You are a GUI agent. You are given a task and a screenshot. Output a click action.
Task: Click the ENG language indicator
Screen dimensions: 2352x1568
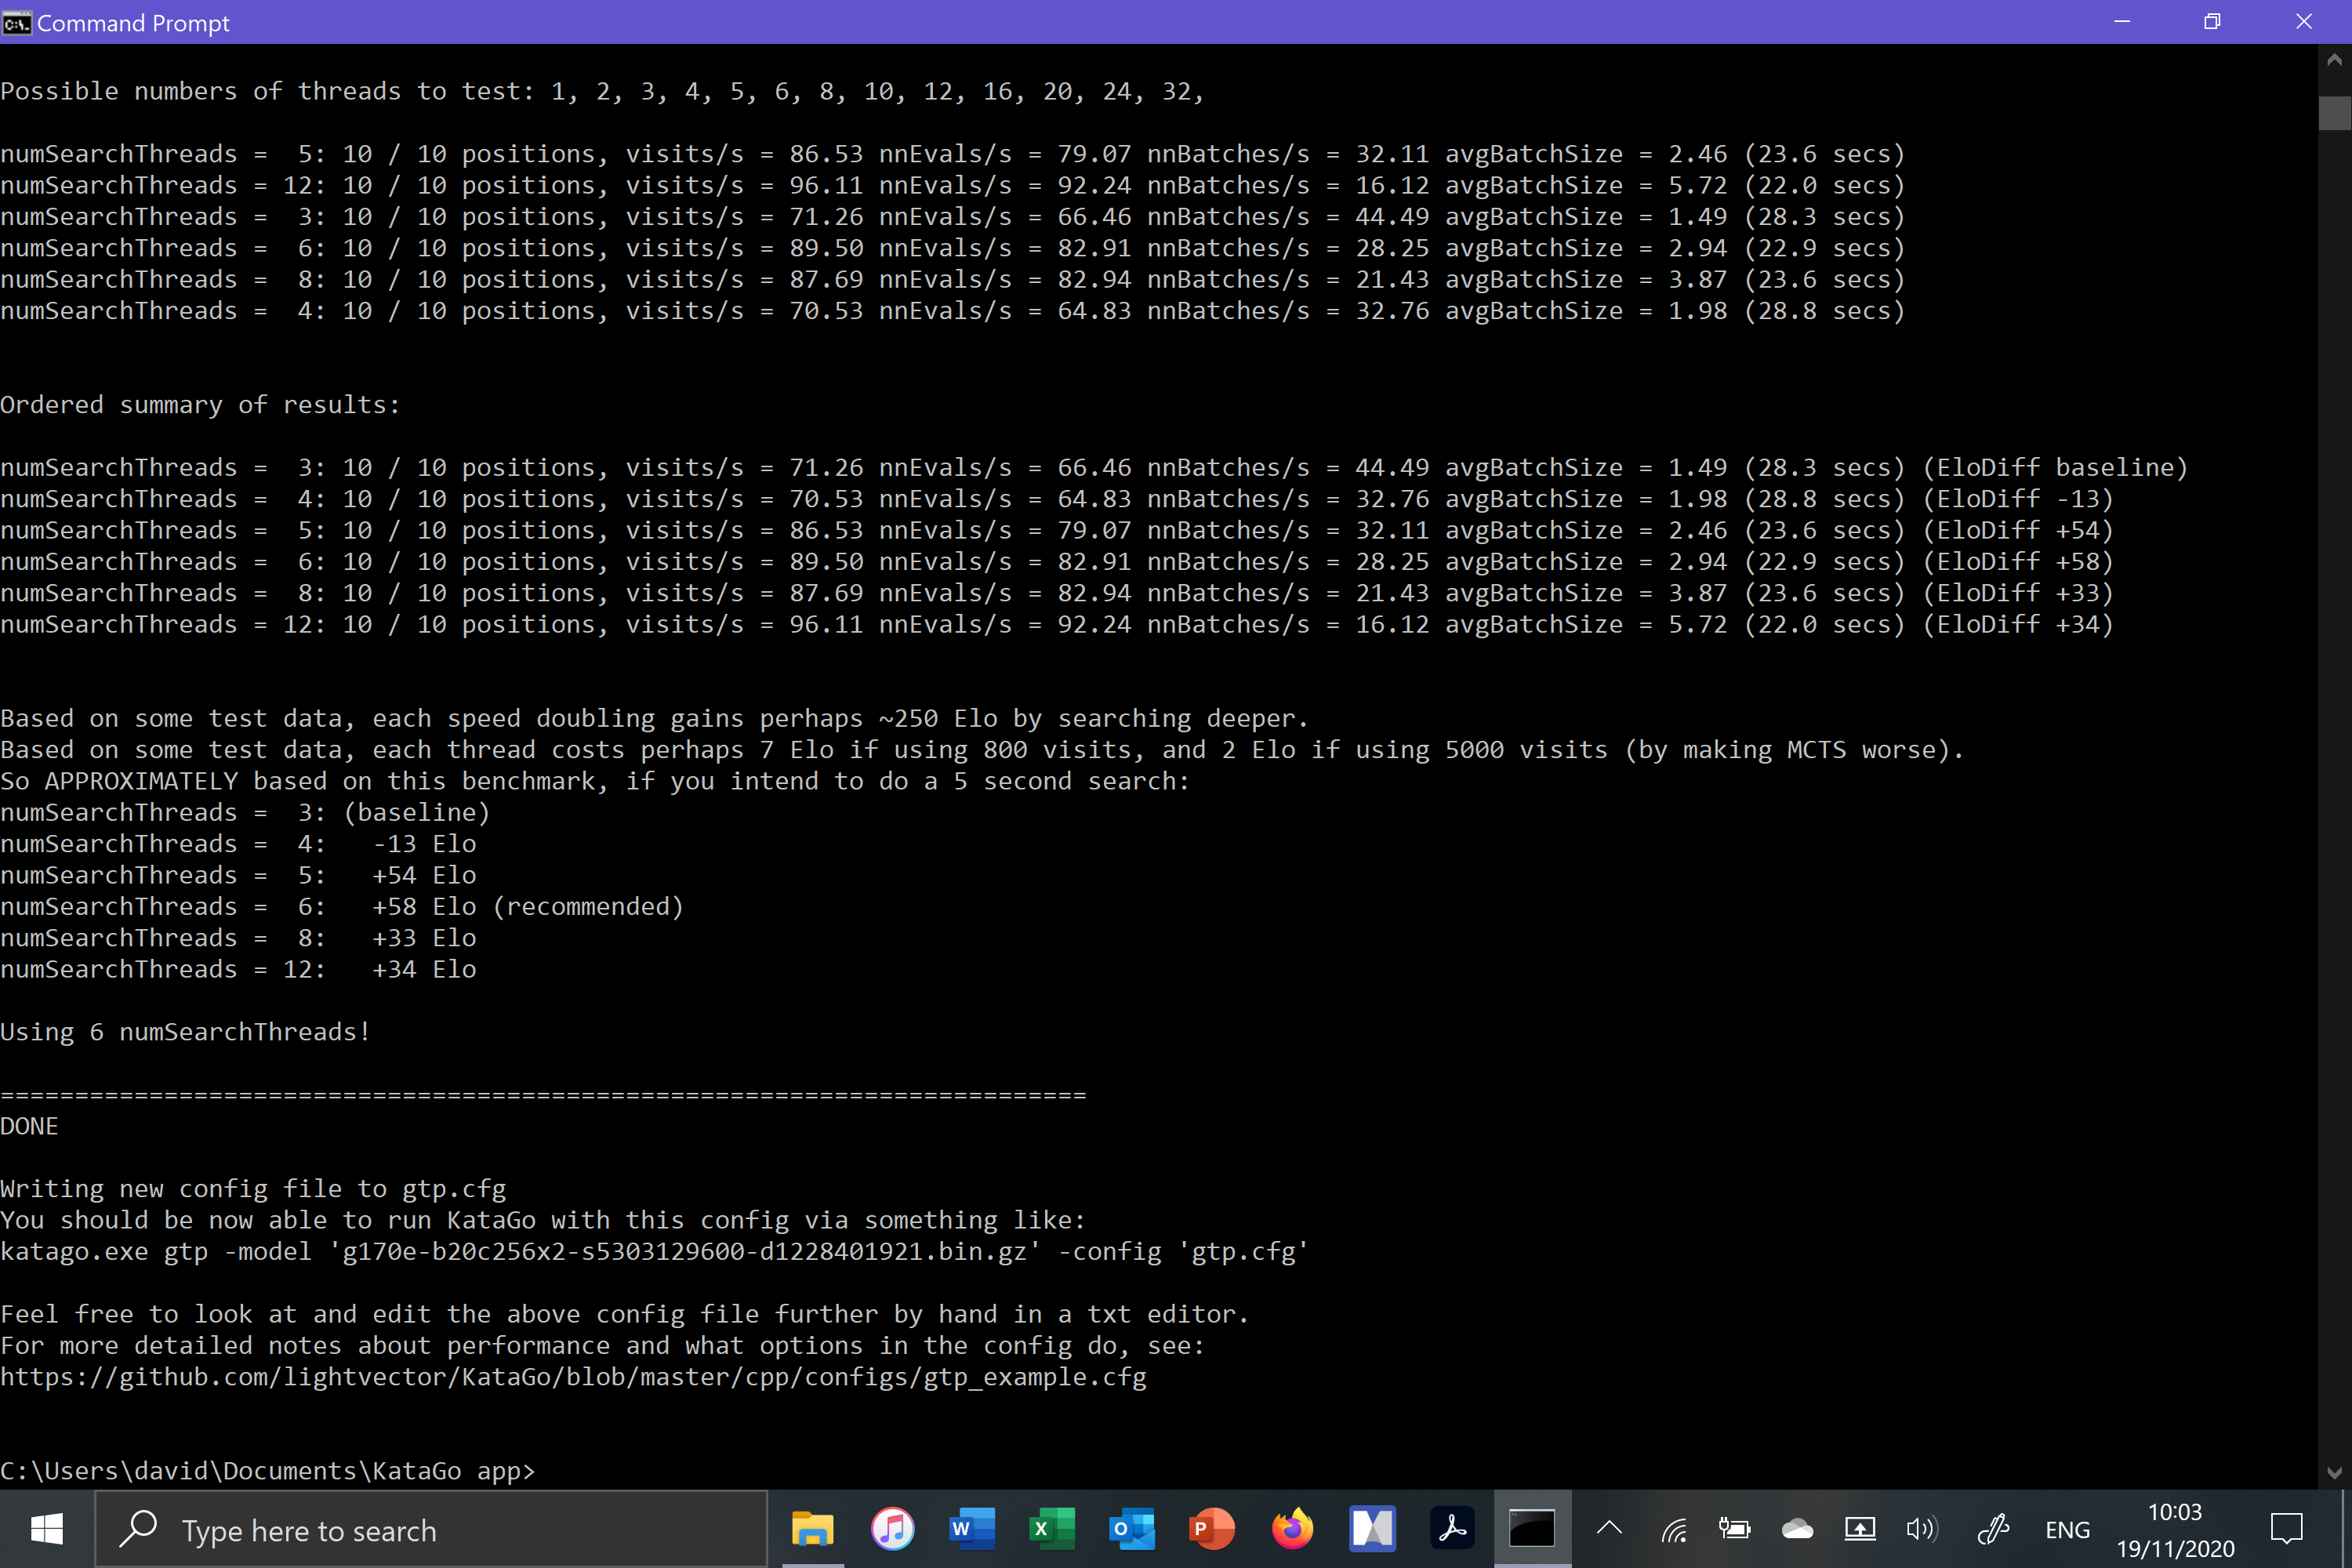2067,1530
